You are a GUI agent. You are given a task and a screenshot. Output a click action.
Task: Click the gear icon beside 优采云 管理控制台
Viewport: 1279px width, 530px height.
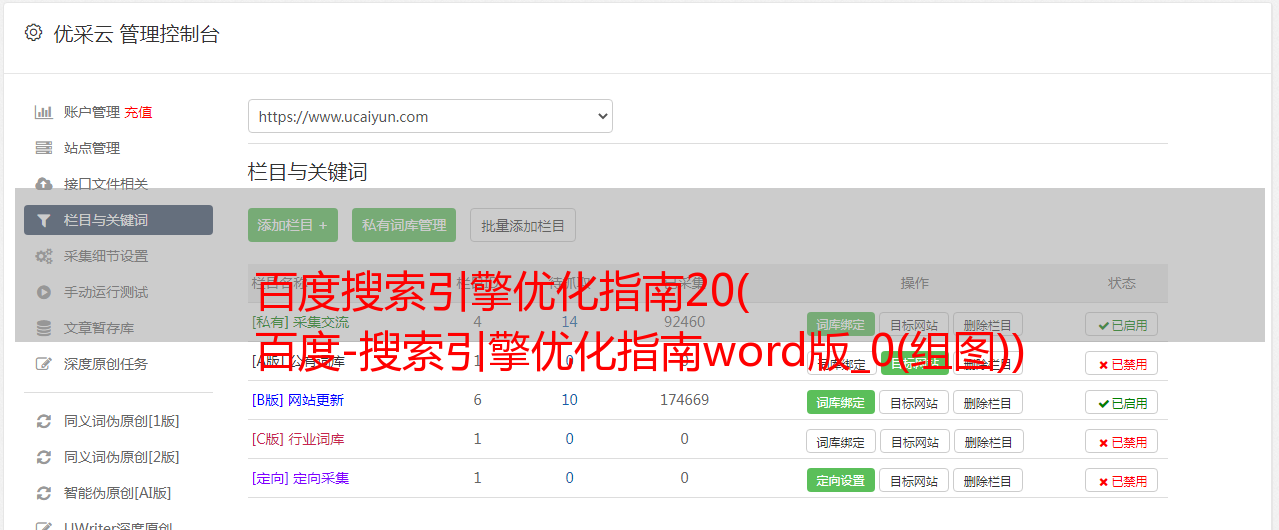[x=33, y=33]
